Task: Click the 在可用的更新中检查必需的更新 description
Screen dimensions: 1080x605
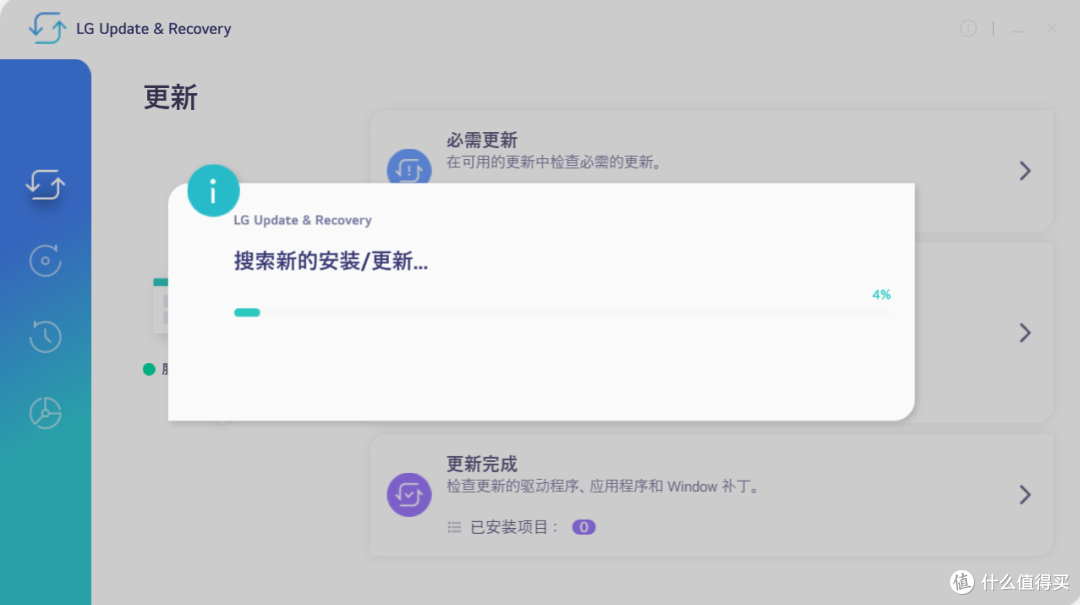Action: [554, 162]
